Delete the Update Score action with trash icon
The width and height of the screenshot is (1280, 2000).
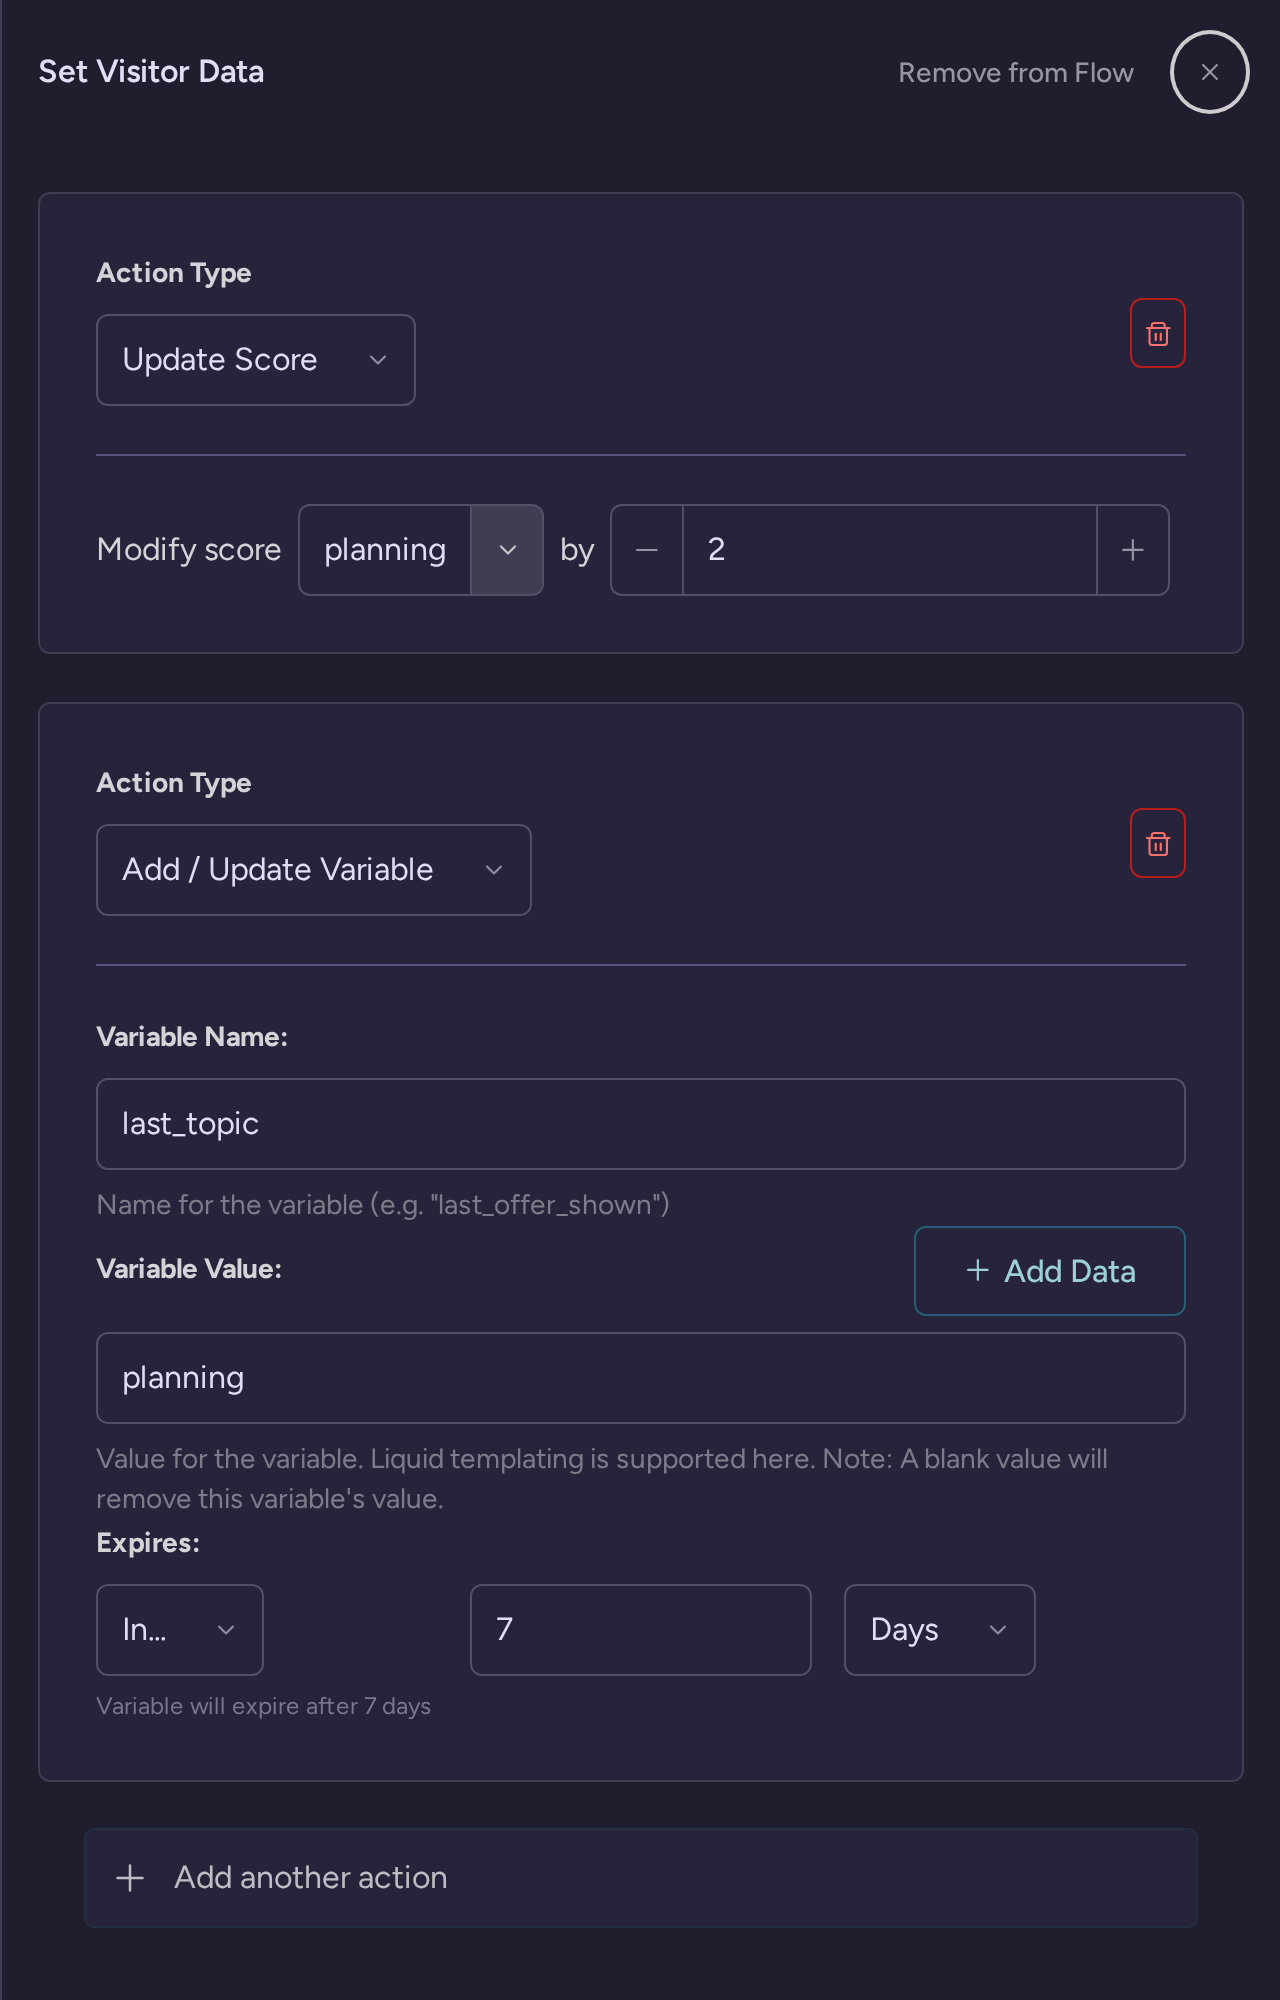pos(1158,333)
